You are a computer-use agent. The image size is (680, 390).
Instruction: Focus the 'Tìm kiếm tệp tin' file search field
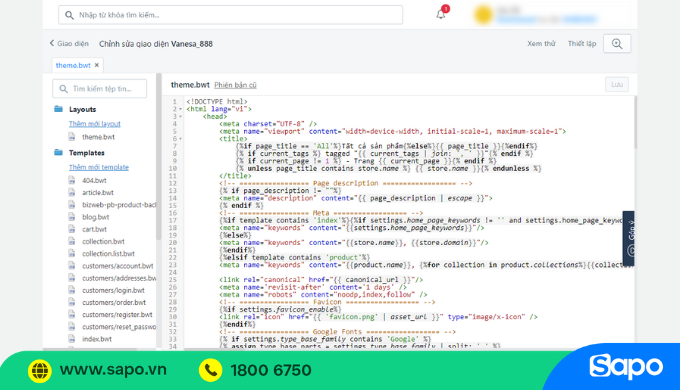[99, 88]
